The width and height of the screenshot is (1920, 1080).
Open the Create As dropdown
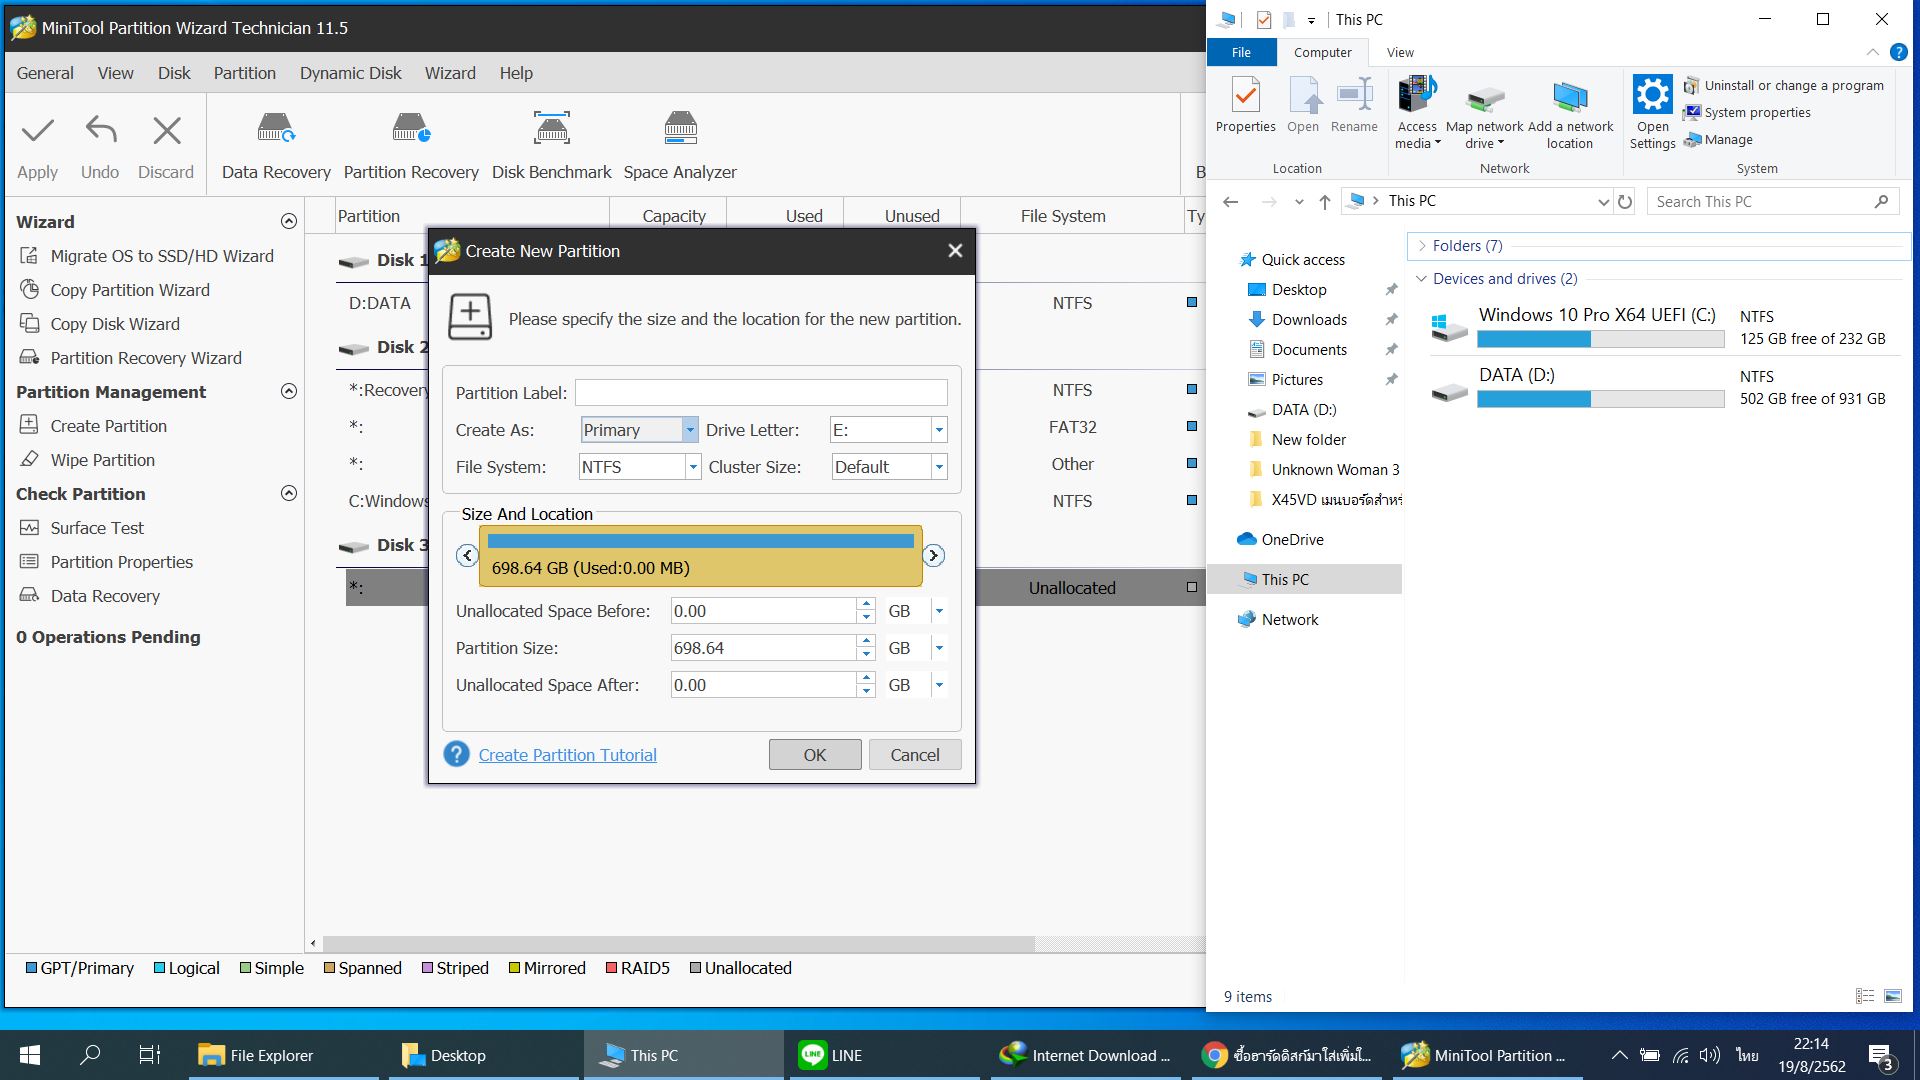pyautogui.click(x=689, y=430)
